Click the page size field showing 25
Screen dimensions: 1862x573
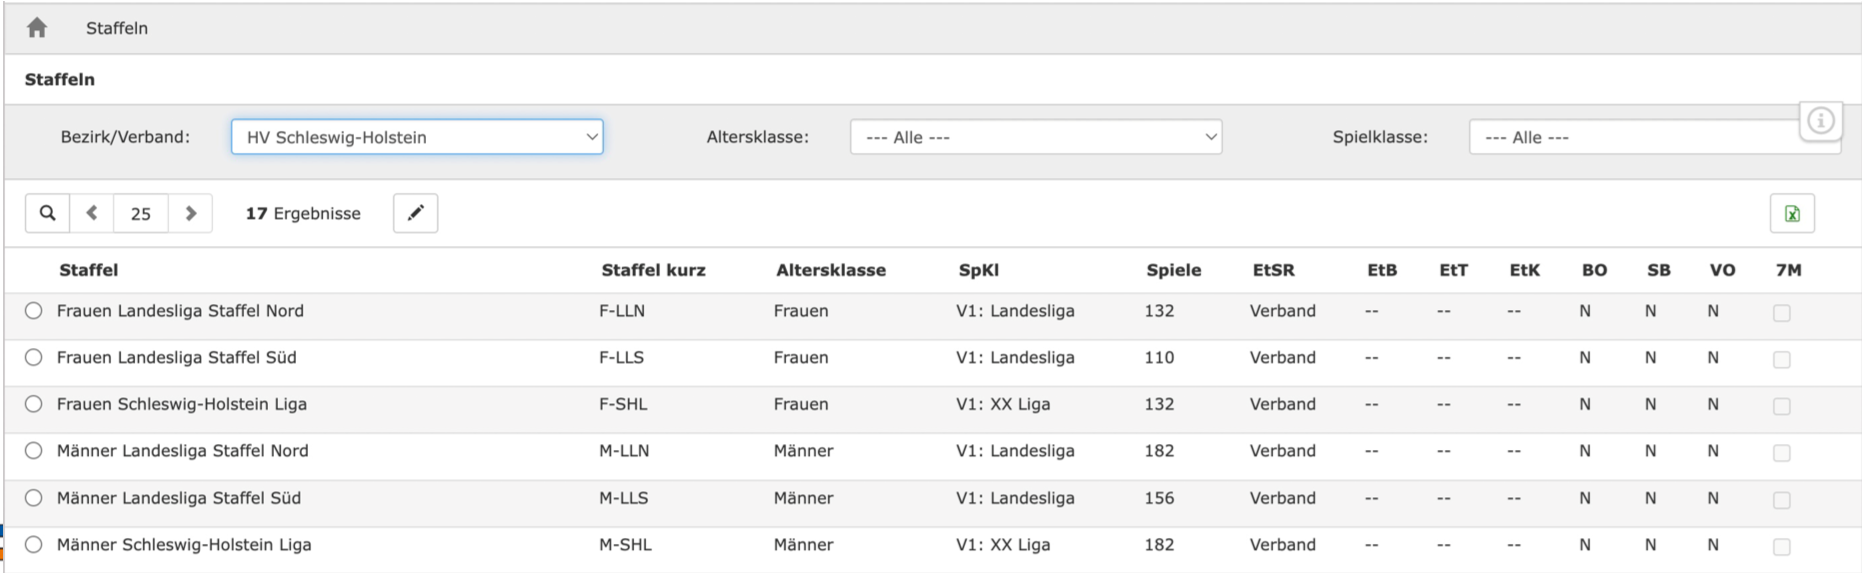[x=141, y=213]
